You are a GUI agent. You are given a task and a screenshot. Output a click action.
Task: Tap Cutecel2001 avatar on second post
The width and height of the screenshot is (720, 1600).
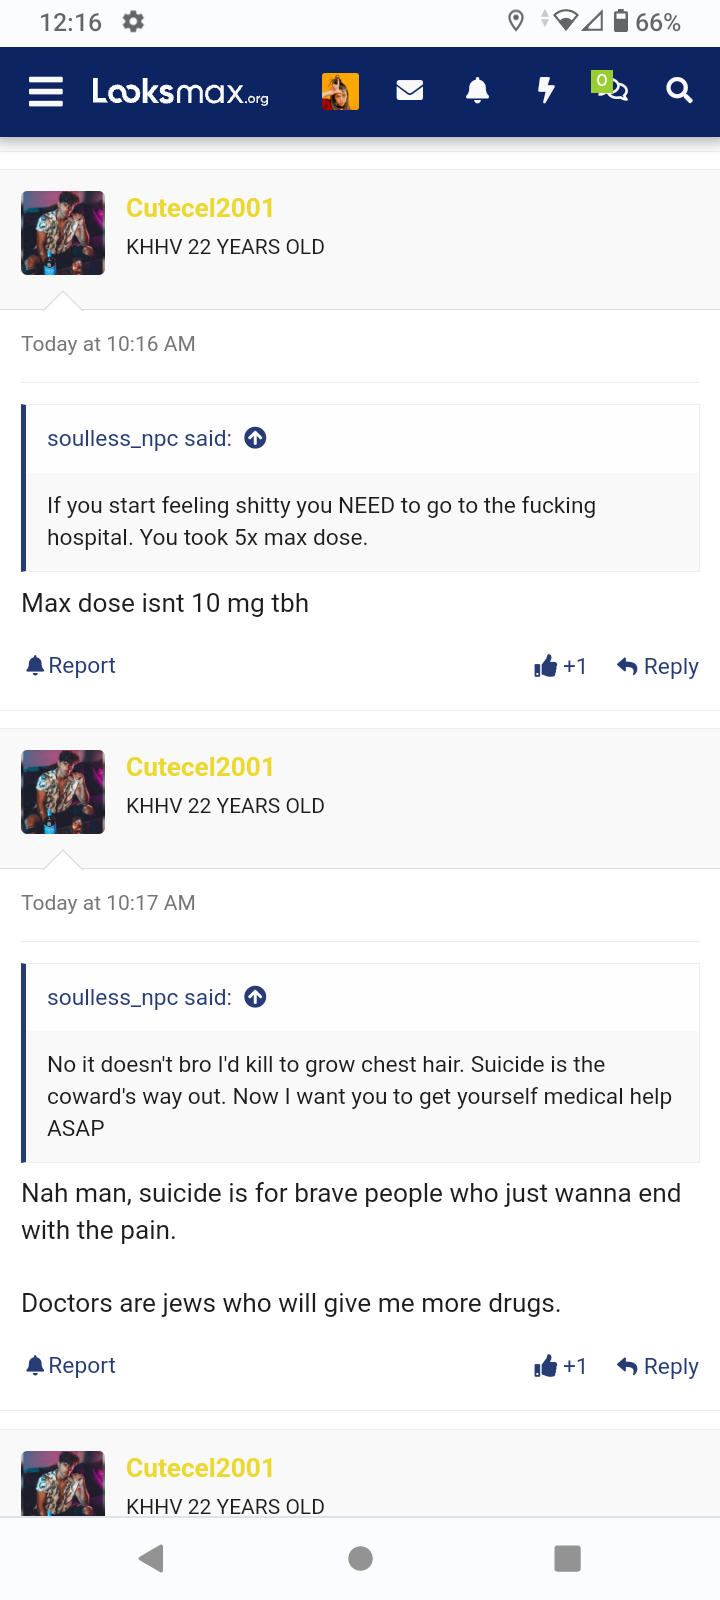coord(63,792)
